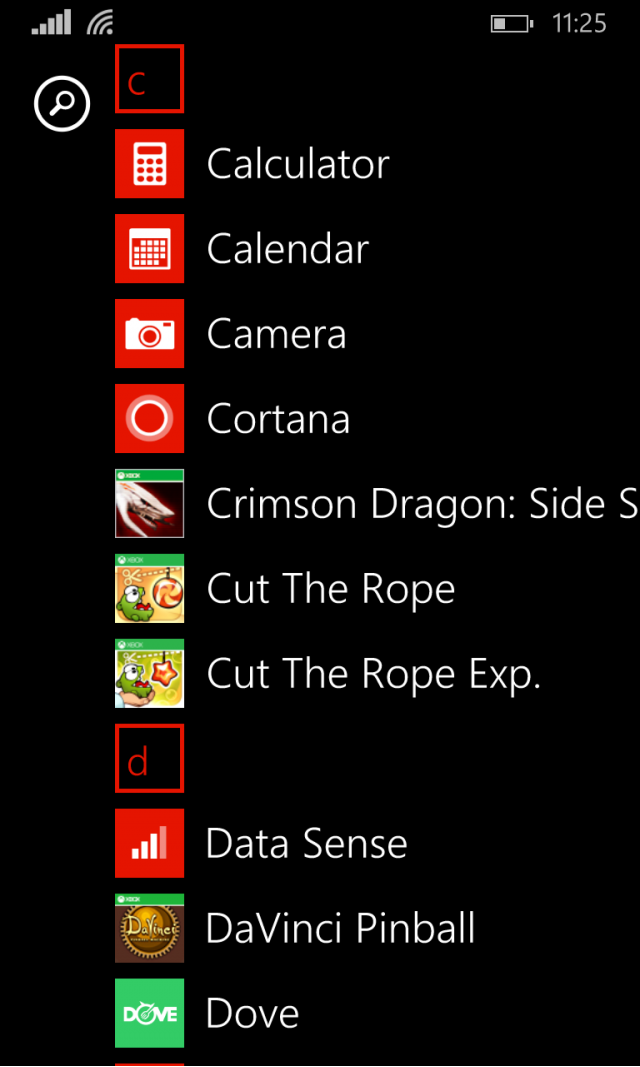Launch the green Dove app icon
640x1067 pixels.
coord(149,1013)
